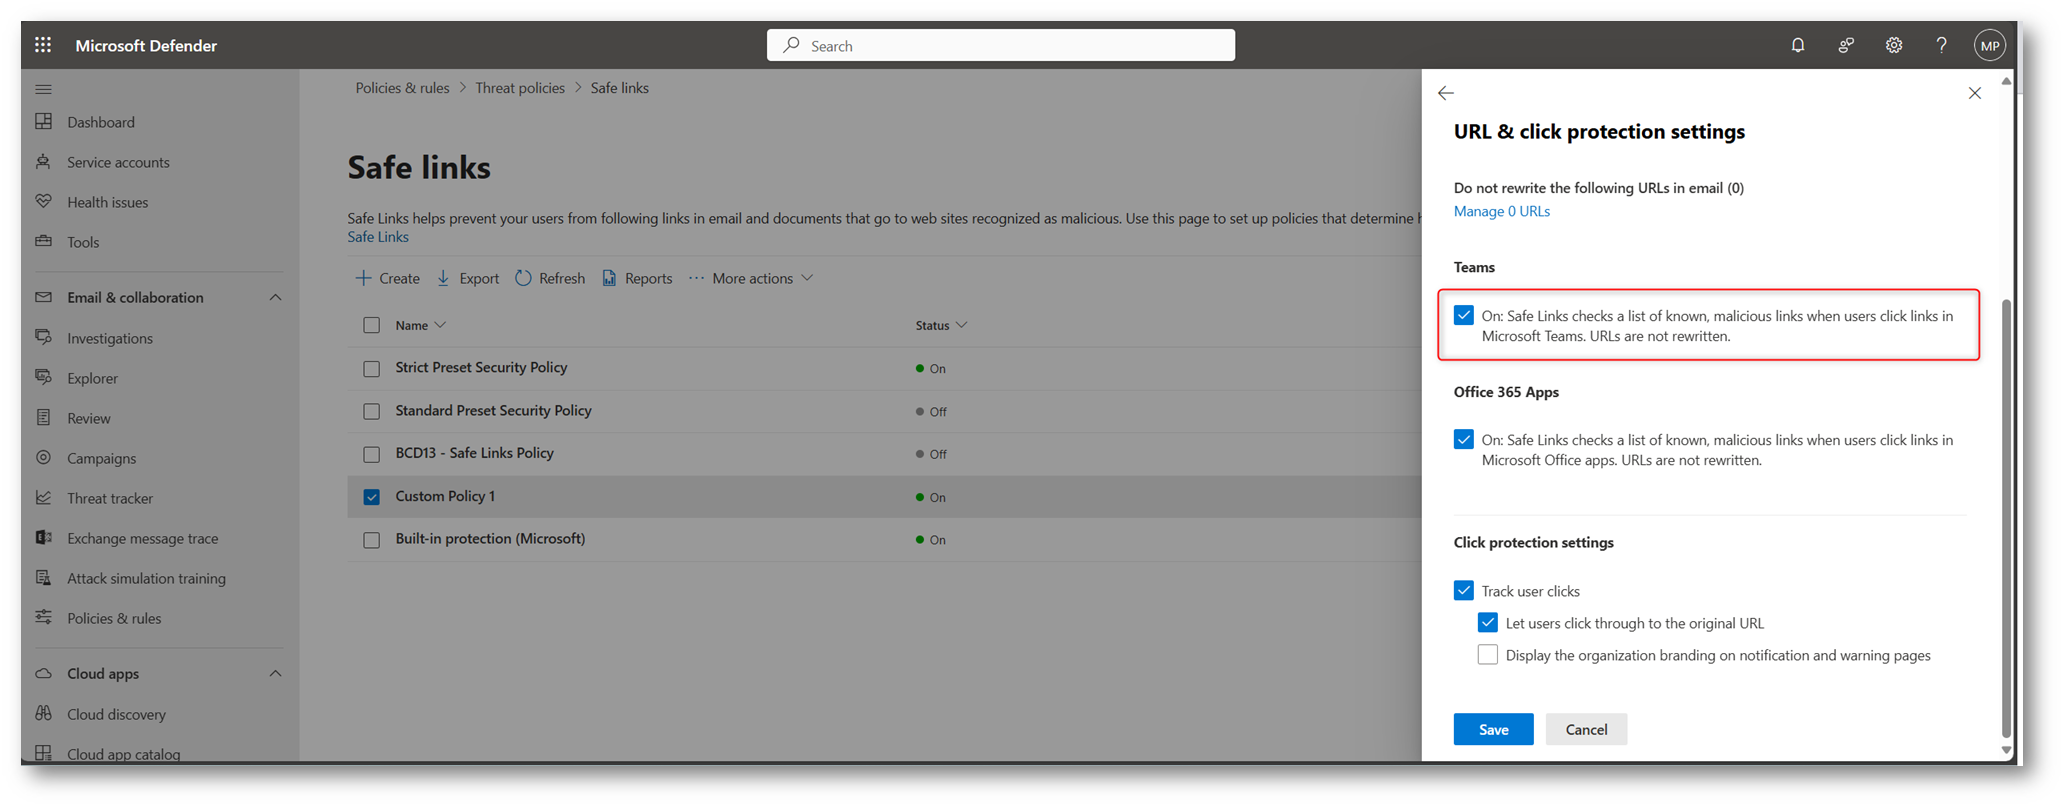Open the app launcher waffle icon
2065x808 pixels.
(43, 45)
